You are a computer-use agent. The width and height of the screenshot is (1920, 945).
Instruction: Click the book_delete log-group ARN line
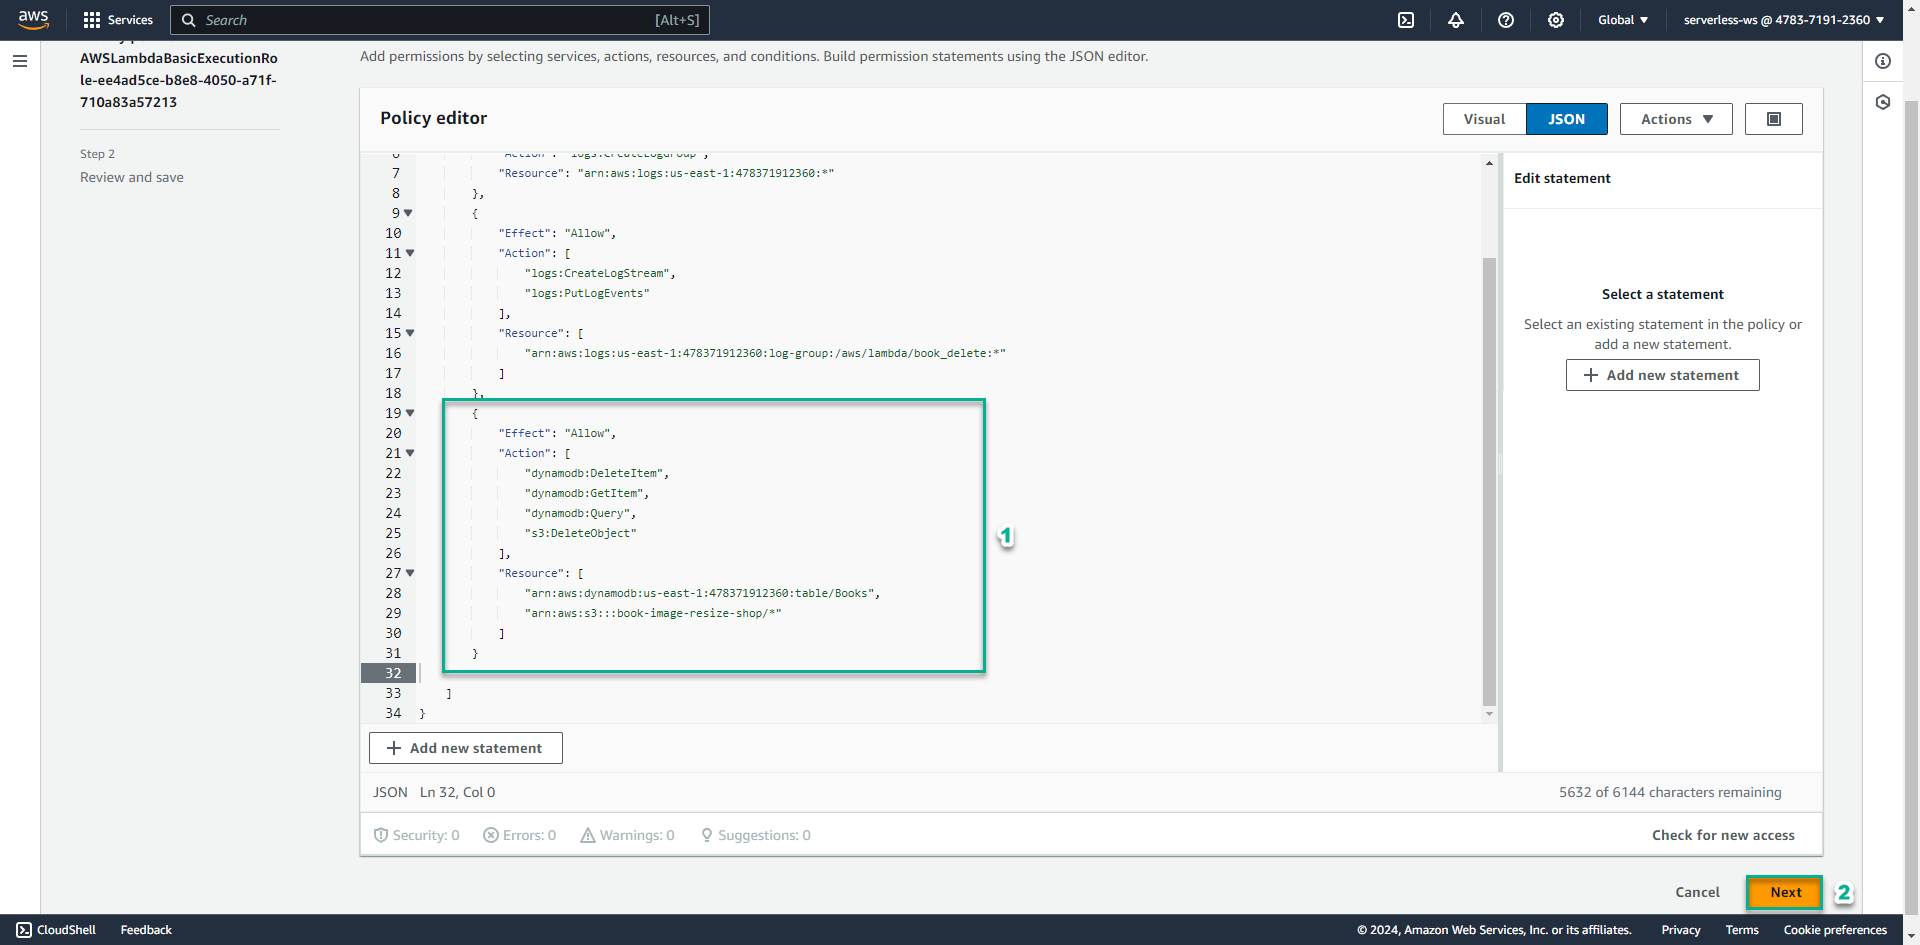(765, 353)
